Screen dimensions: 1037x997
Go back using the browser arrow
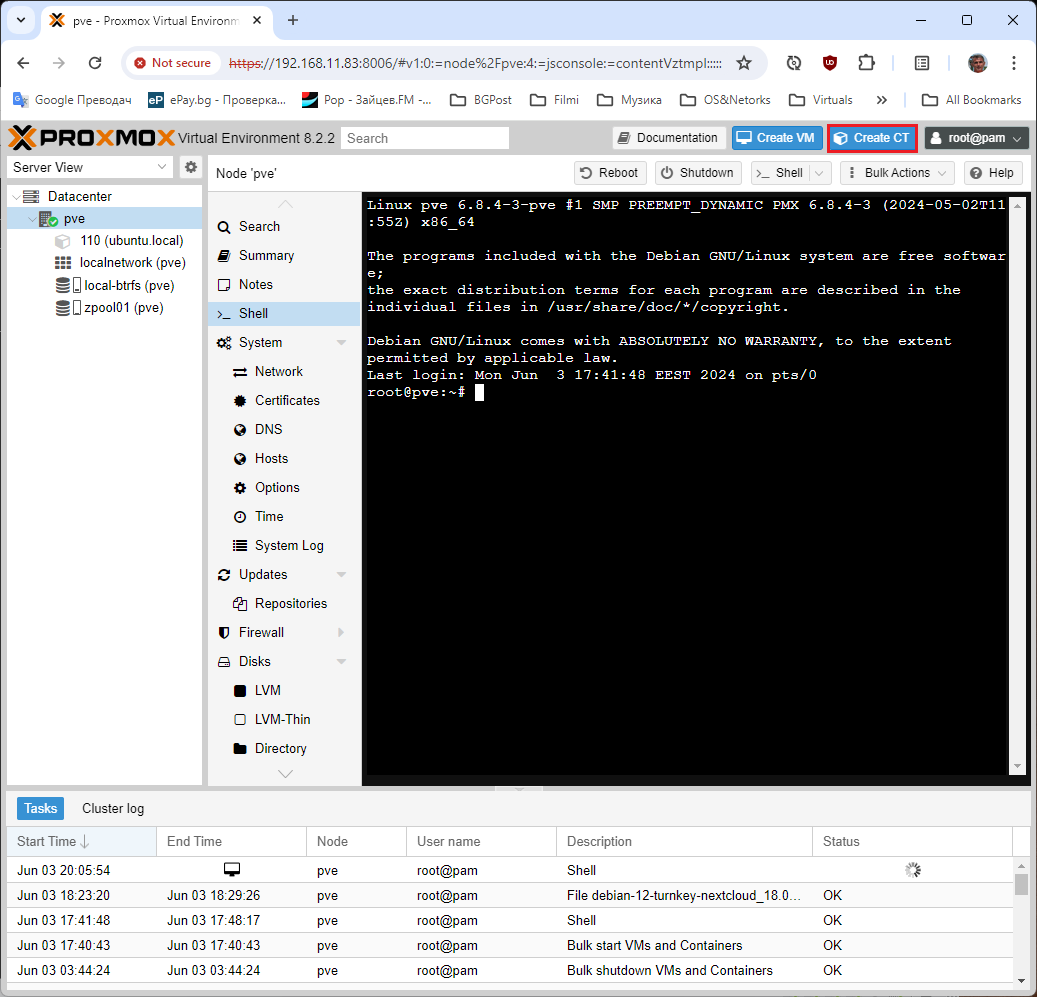pyautogui.click(x=23, y=63)
